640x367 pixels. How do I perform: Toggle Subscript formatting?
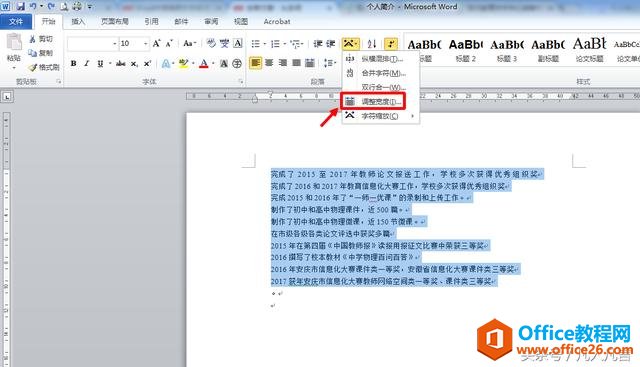click(x=134, y=64)
